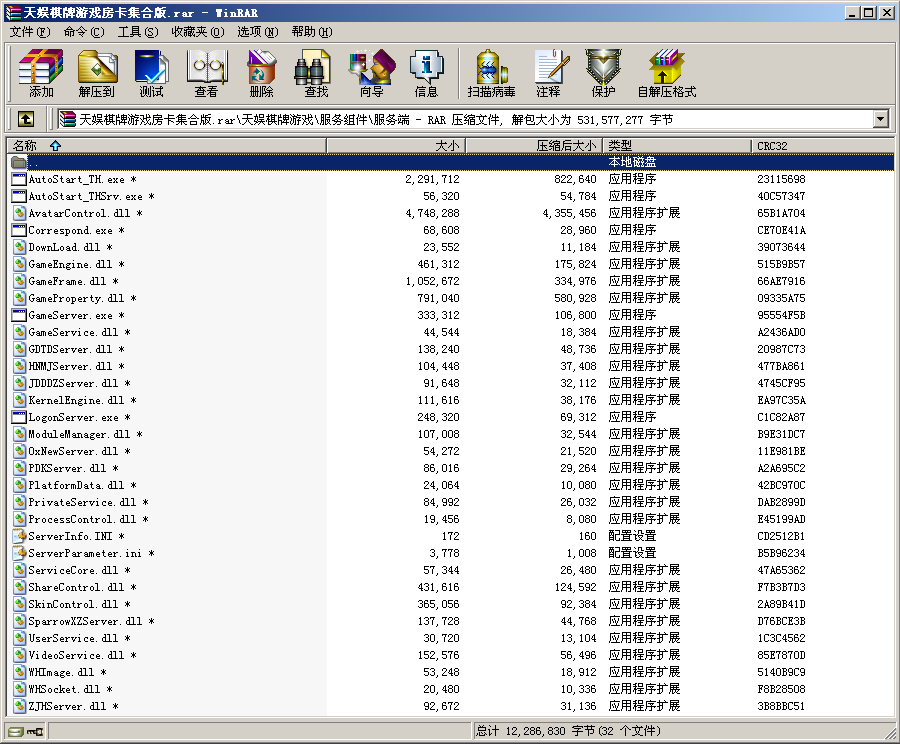Viewport: 900px width, 744px height.
Task: Open the 收藏夹 (Favorites) menu
Action: [x=196, y=32]
